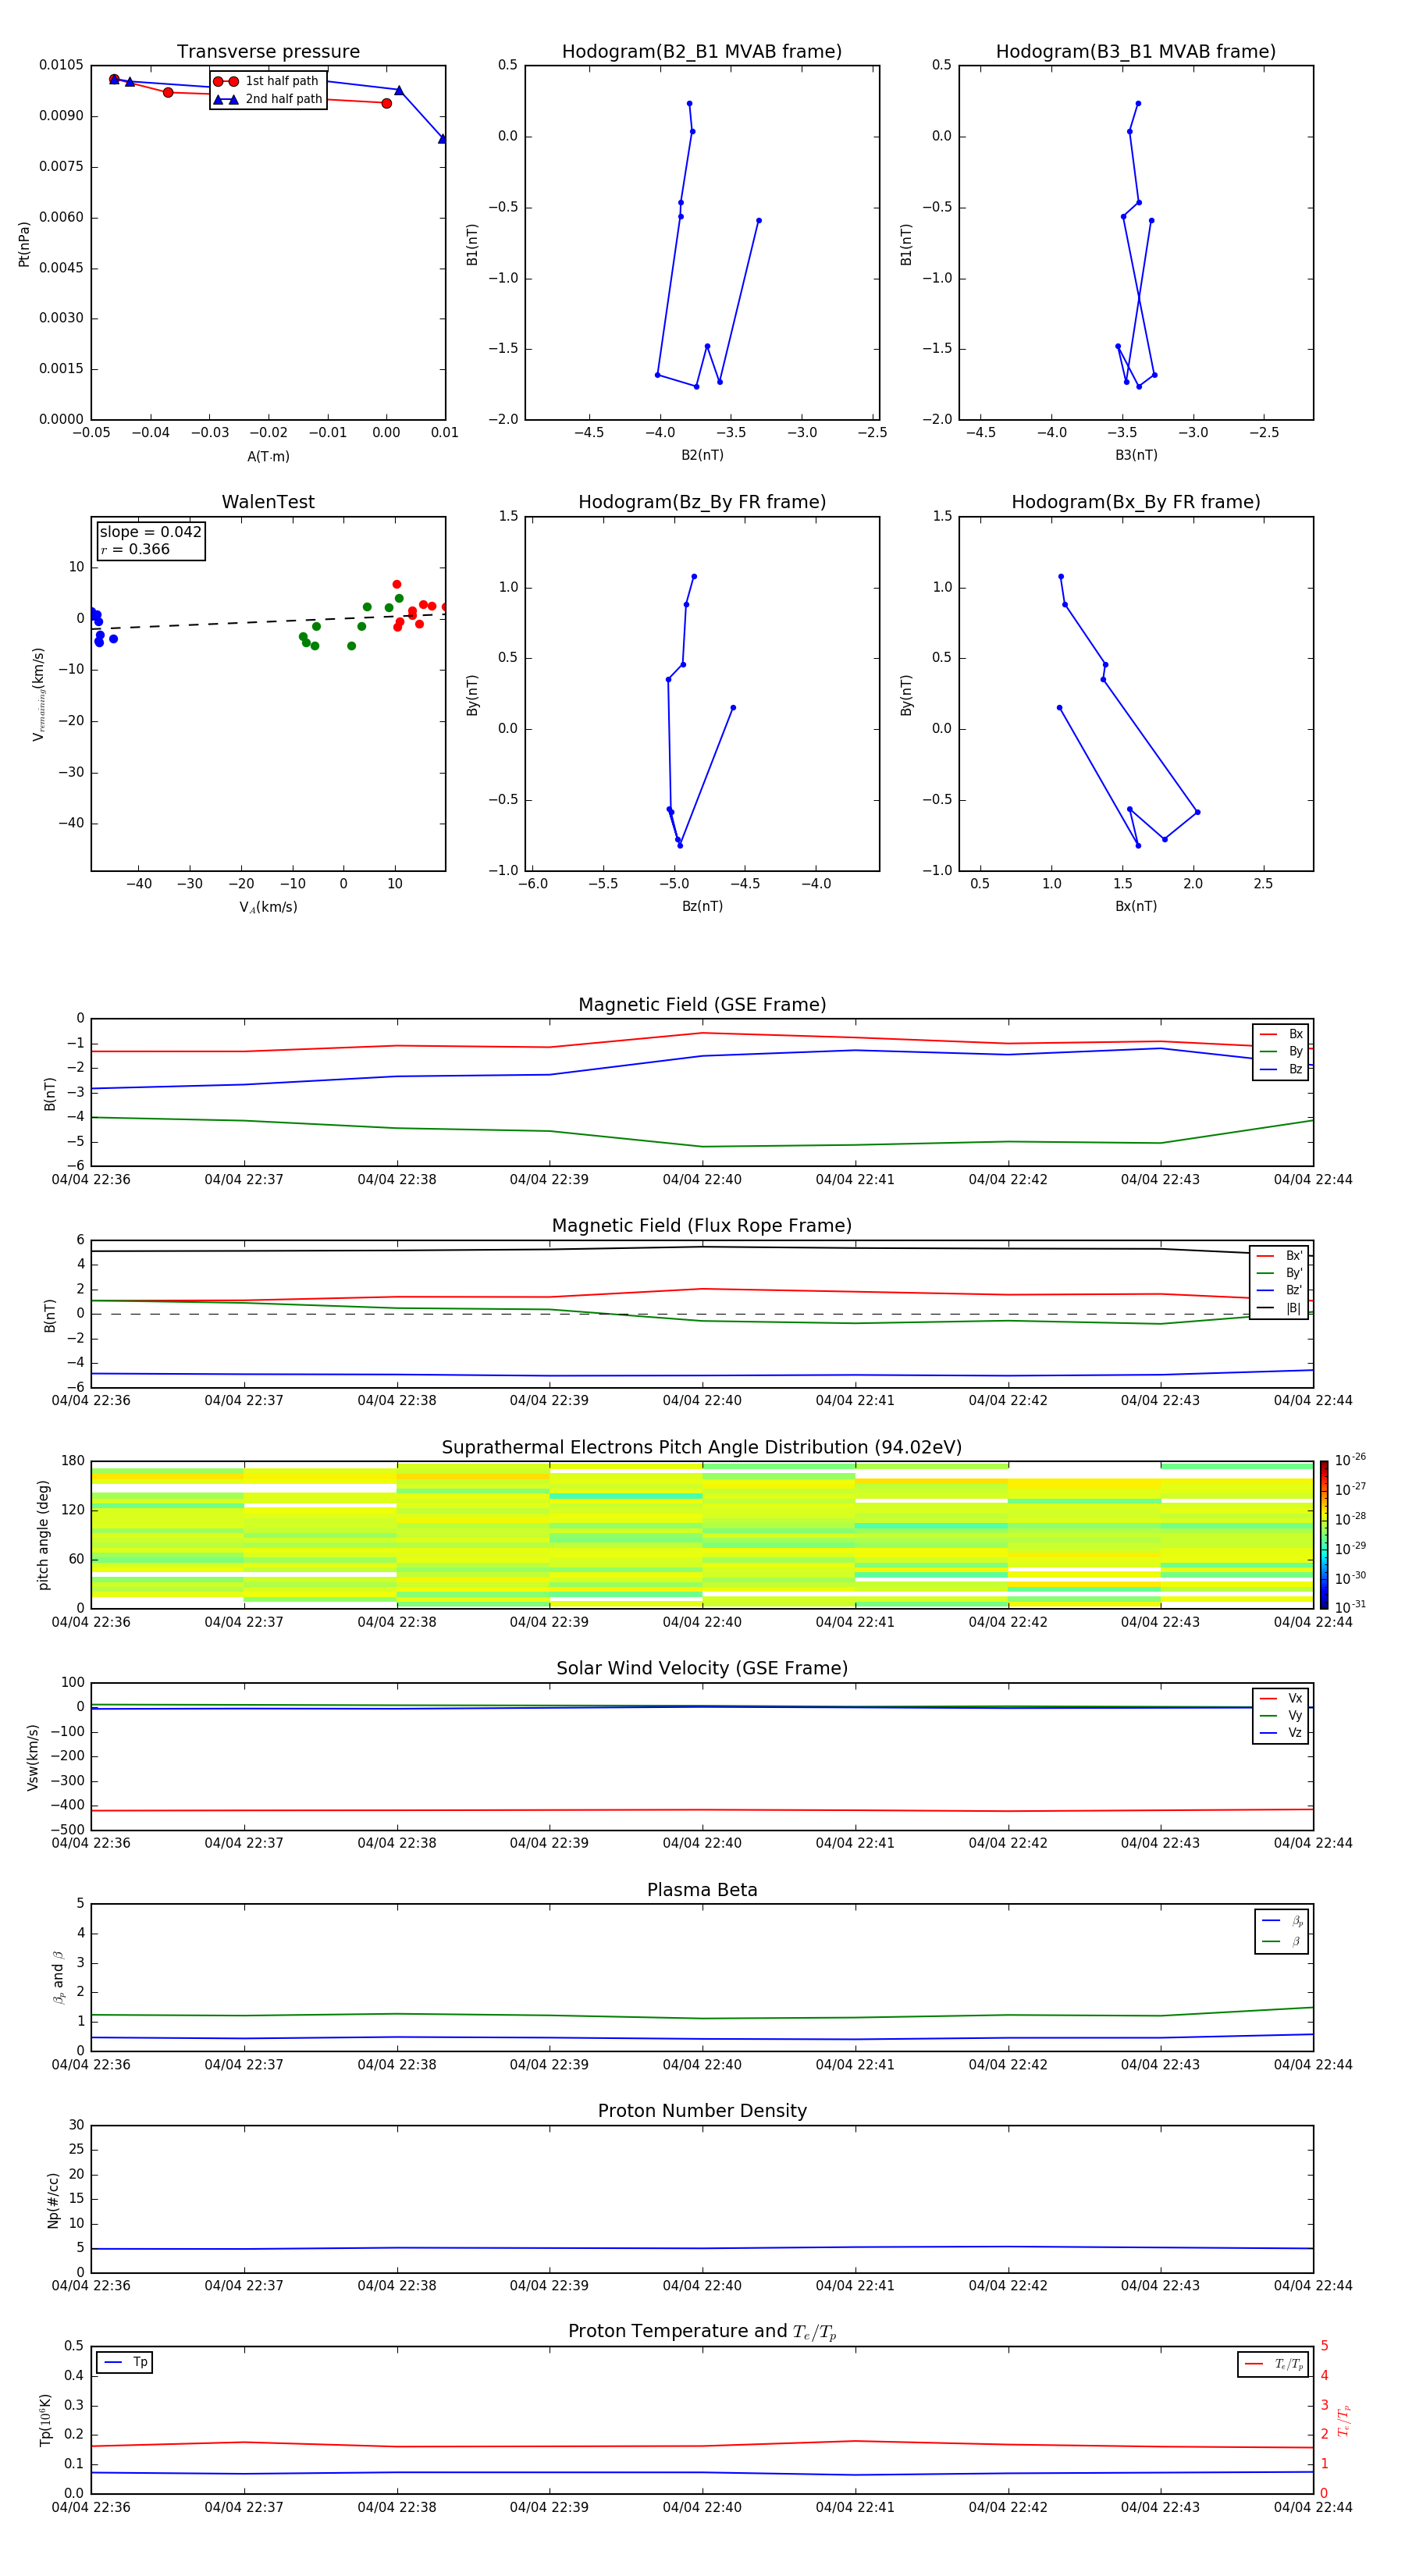Viewport: 1405px width, 2576px height.
Task: Click the Vz legend entry in velocity plot
Action: click(1281, 1733)
